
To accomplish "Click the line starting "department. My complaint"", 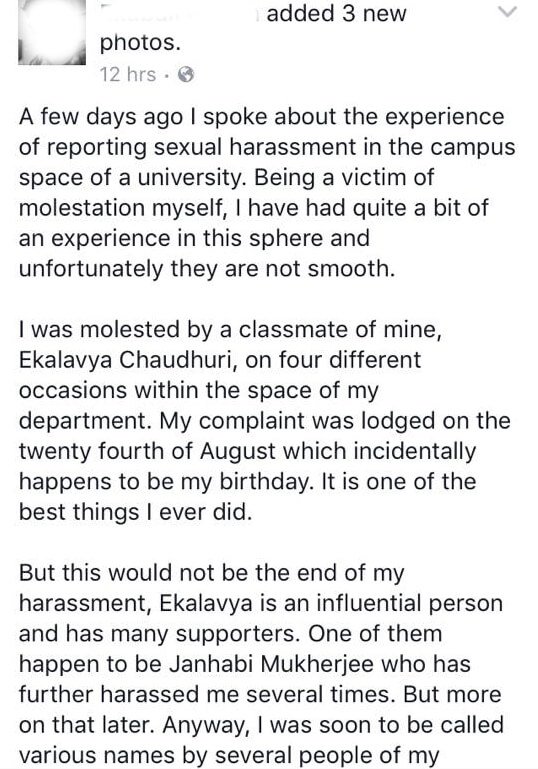I will pos(265,421).
